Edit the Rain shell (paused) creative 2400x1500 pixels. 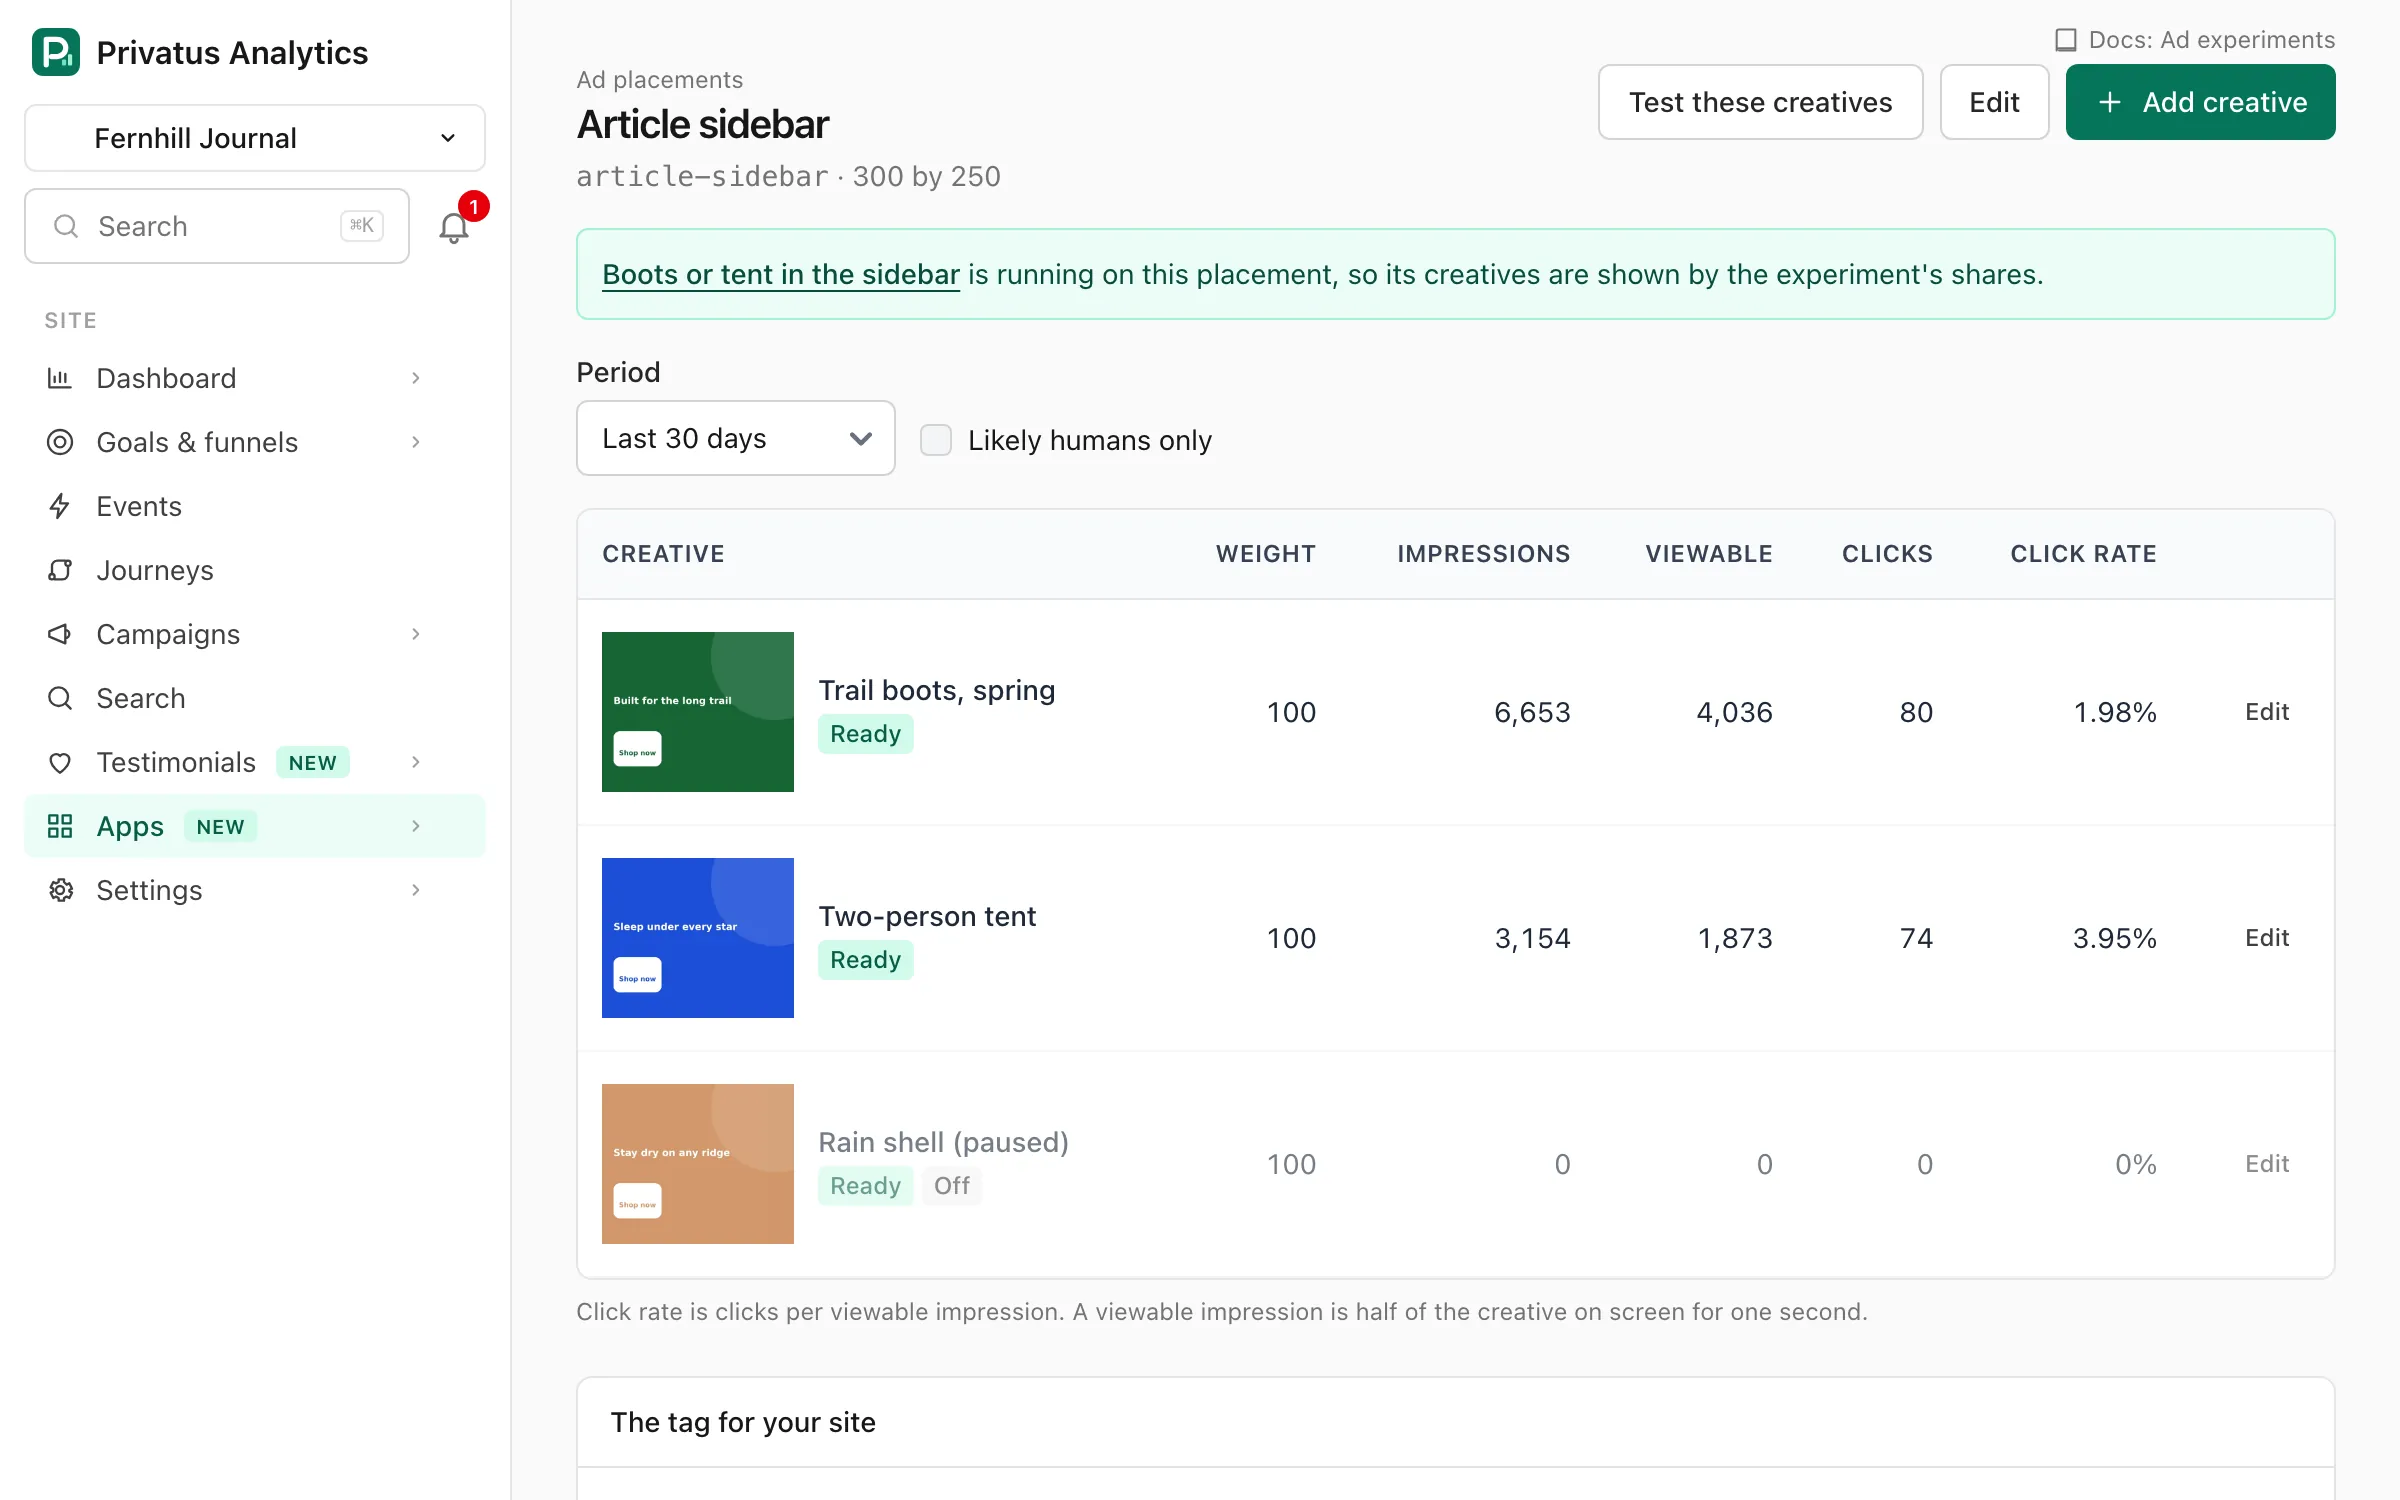(x=2266, y=1164)
